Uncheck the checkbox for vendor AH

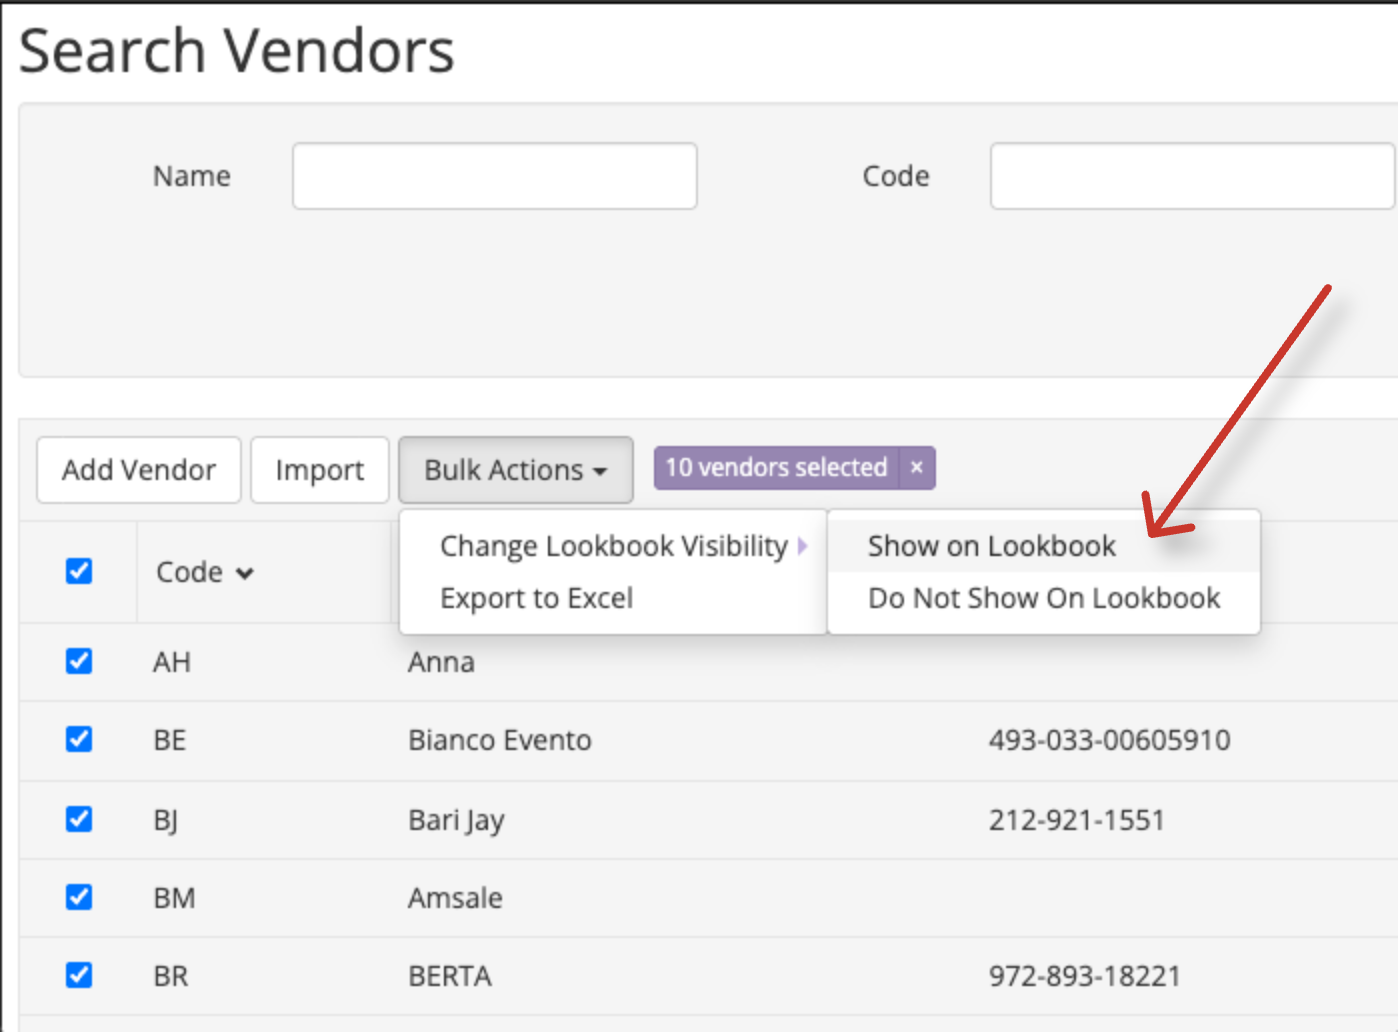pyautogui.click(x=78, y=661)
